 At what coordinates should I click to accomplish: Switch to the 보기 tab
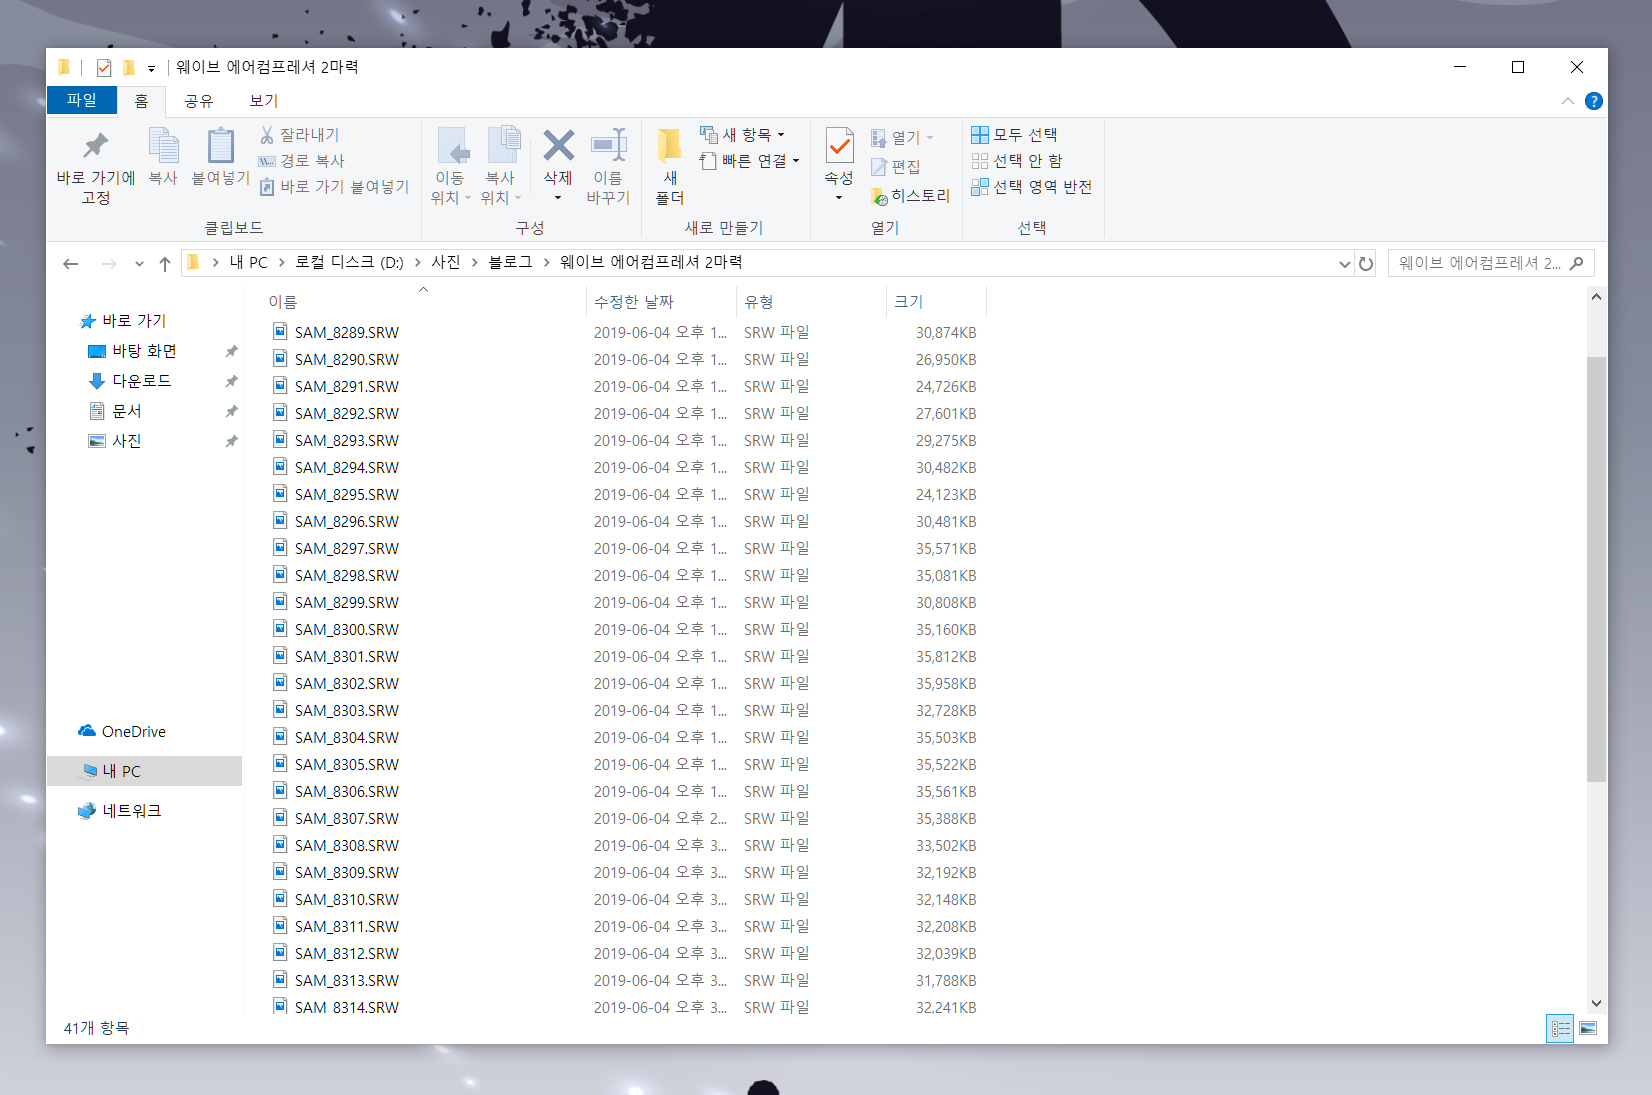[263, 101]
